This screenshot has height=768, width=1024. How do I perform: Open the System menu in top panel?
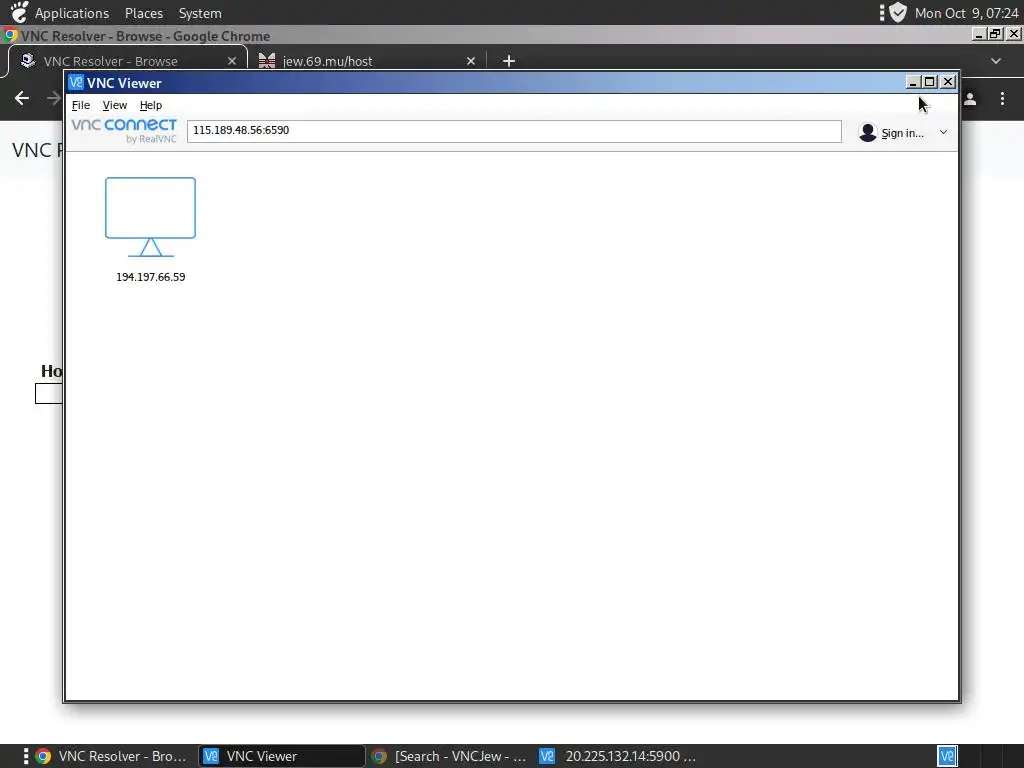(x=200, y=13)
